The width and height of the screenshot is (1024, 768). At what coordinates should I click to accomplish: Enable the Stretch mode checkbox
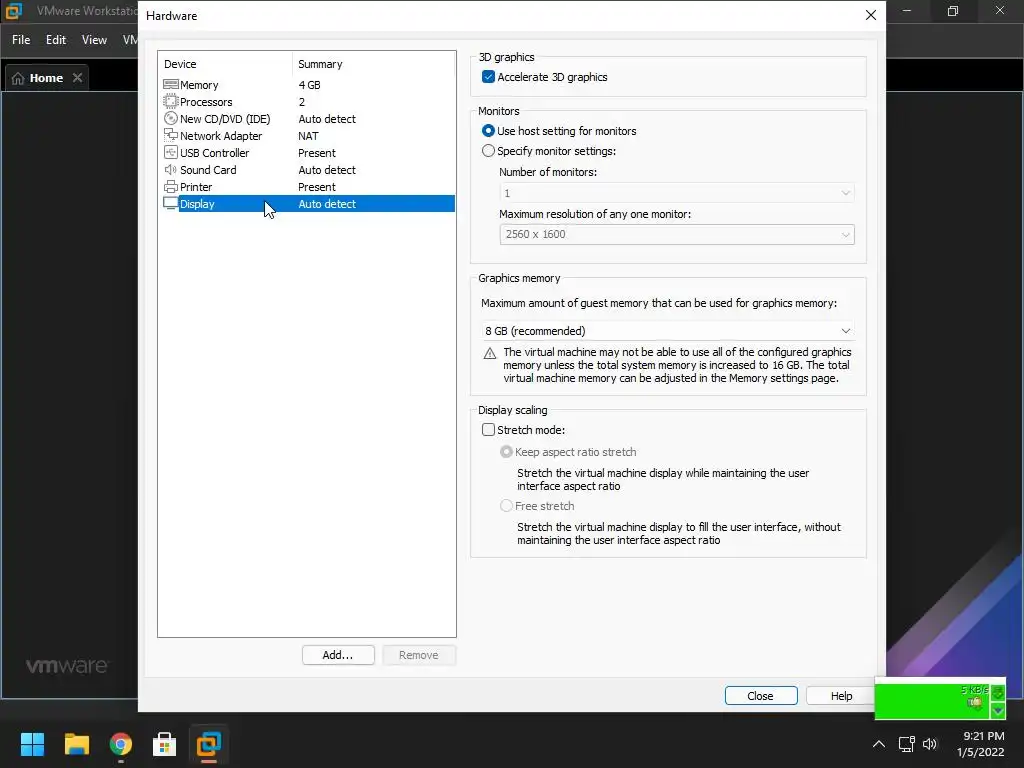(x=488, y=430)
